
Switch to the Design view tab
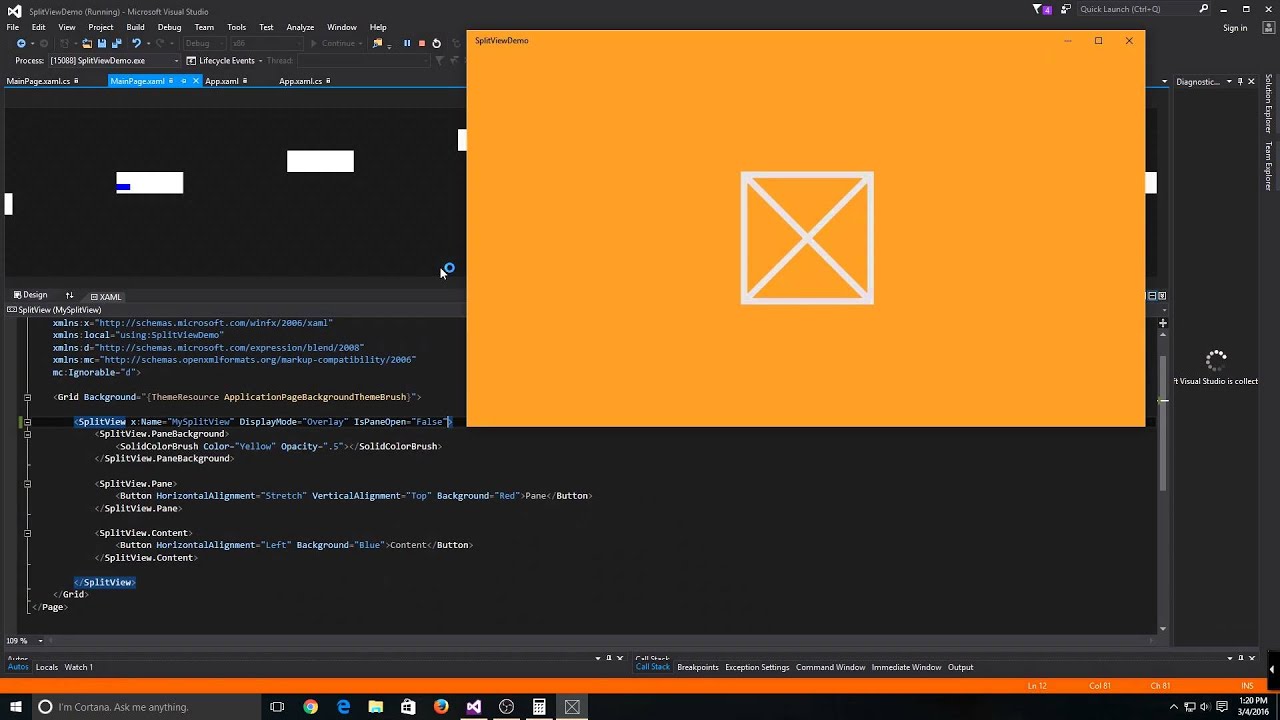(x=30, y=295)
